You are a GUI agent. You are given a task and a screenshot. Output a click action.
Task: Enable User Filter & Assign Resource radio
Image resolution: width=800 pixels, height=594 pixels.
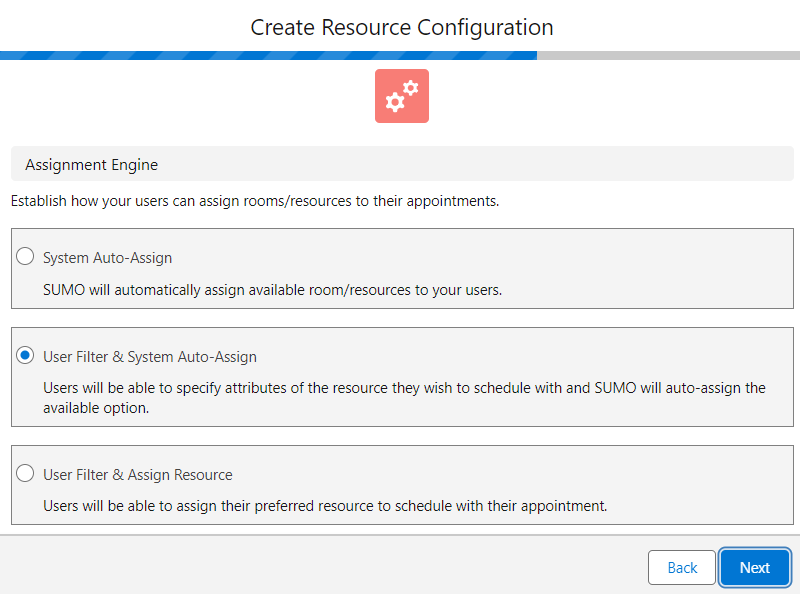click(x=26, y=473)
